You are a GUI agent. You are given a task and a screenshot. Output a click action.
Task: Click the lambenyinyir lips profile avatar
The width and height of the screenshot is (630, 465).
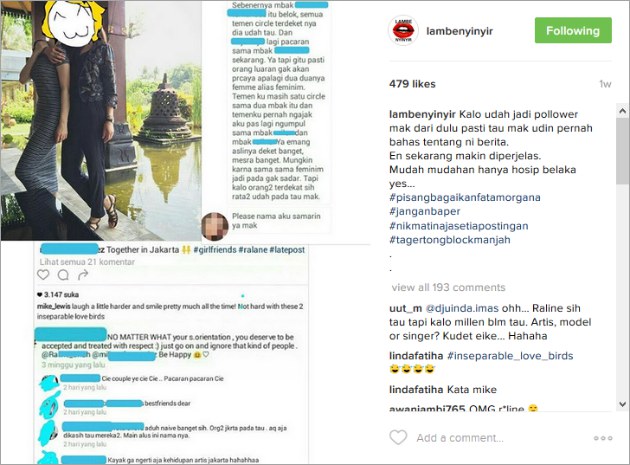coord(403,31)
